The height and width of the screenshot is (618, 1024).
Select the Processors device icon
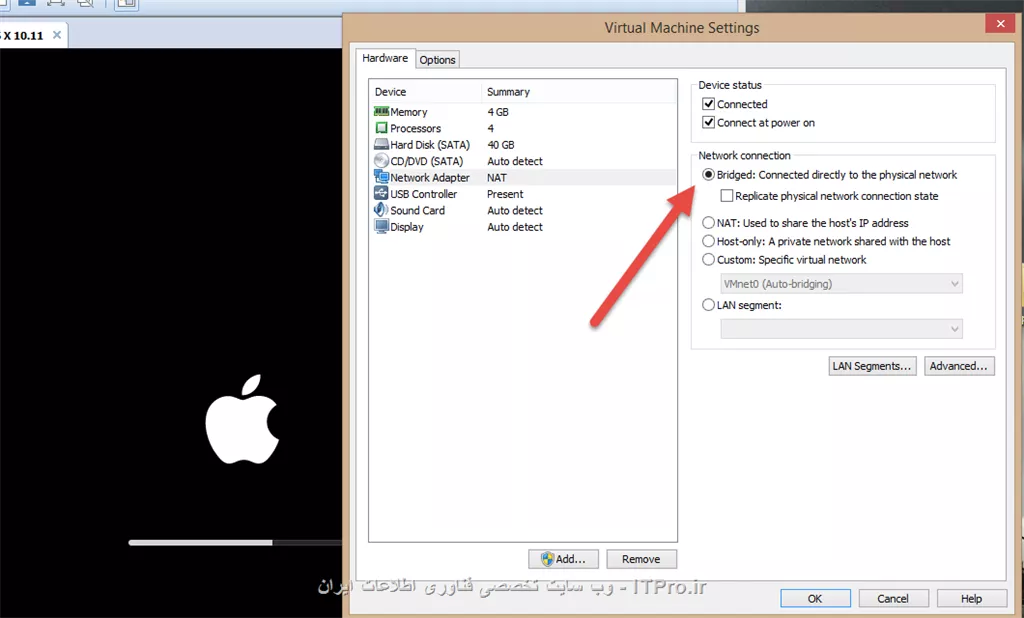381,128
